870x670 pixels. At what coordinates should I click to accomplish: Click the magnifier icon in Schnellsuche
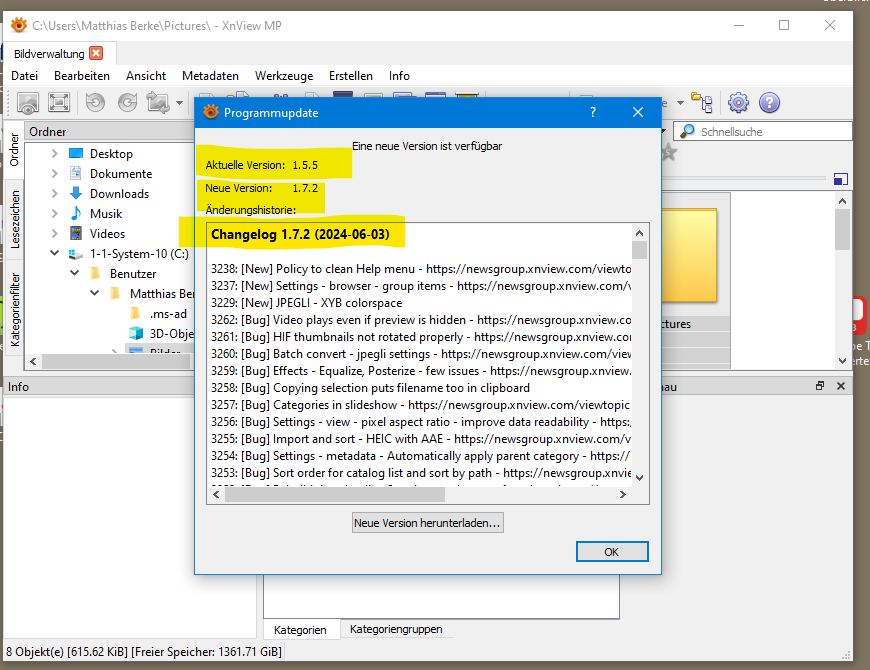click(687, 131)
